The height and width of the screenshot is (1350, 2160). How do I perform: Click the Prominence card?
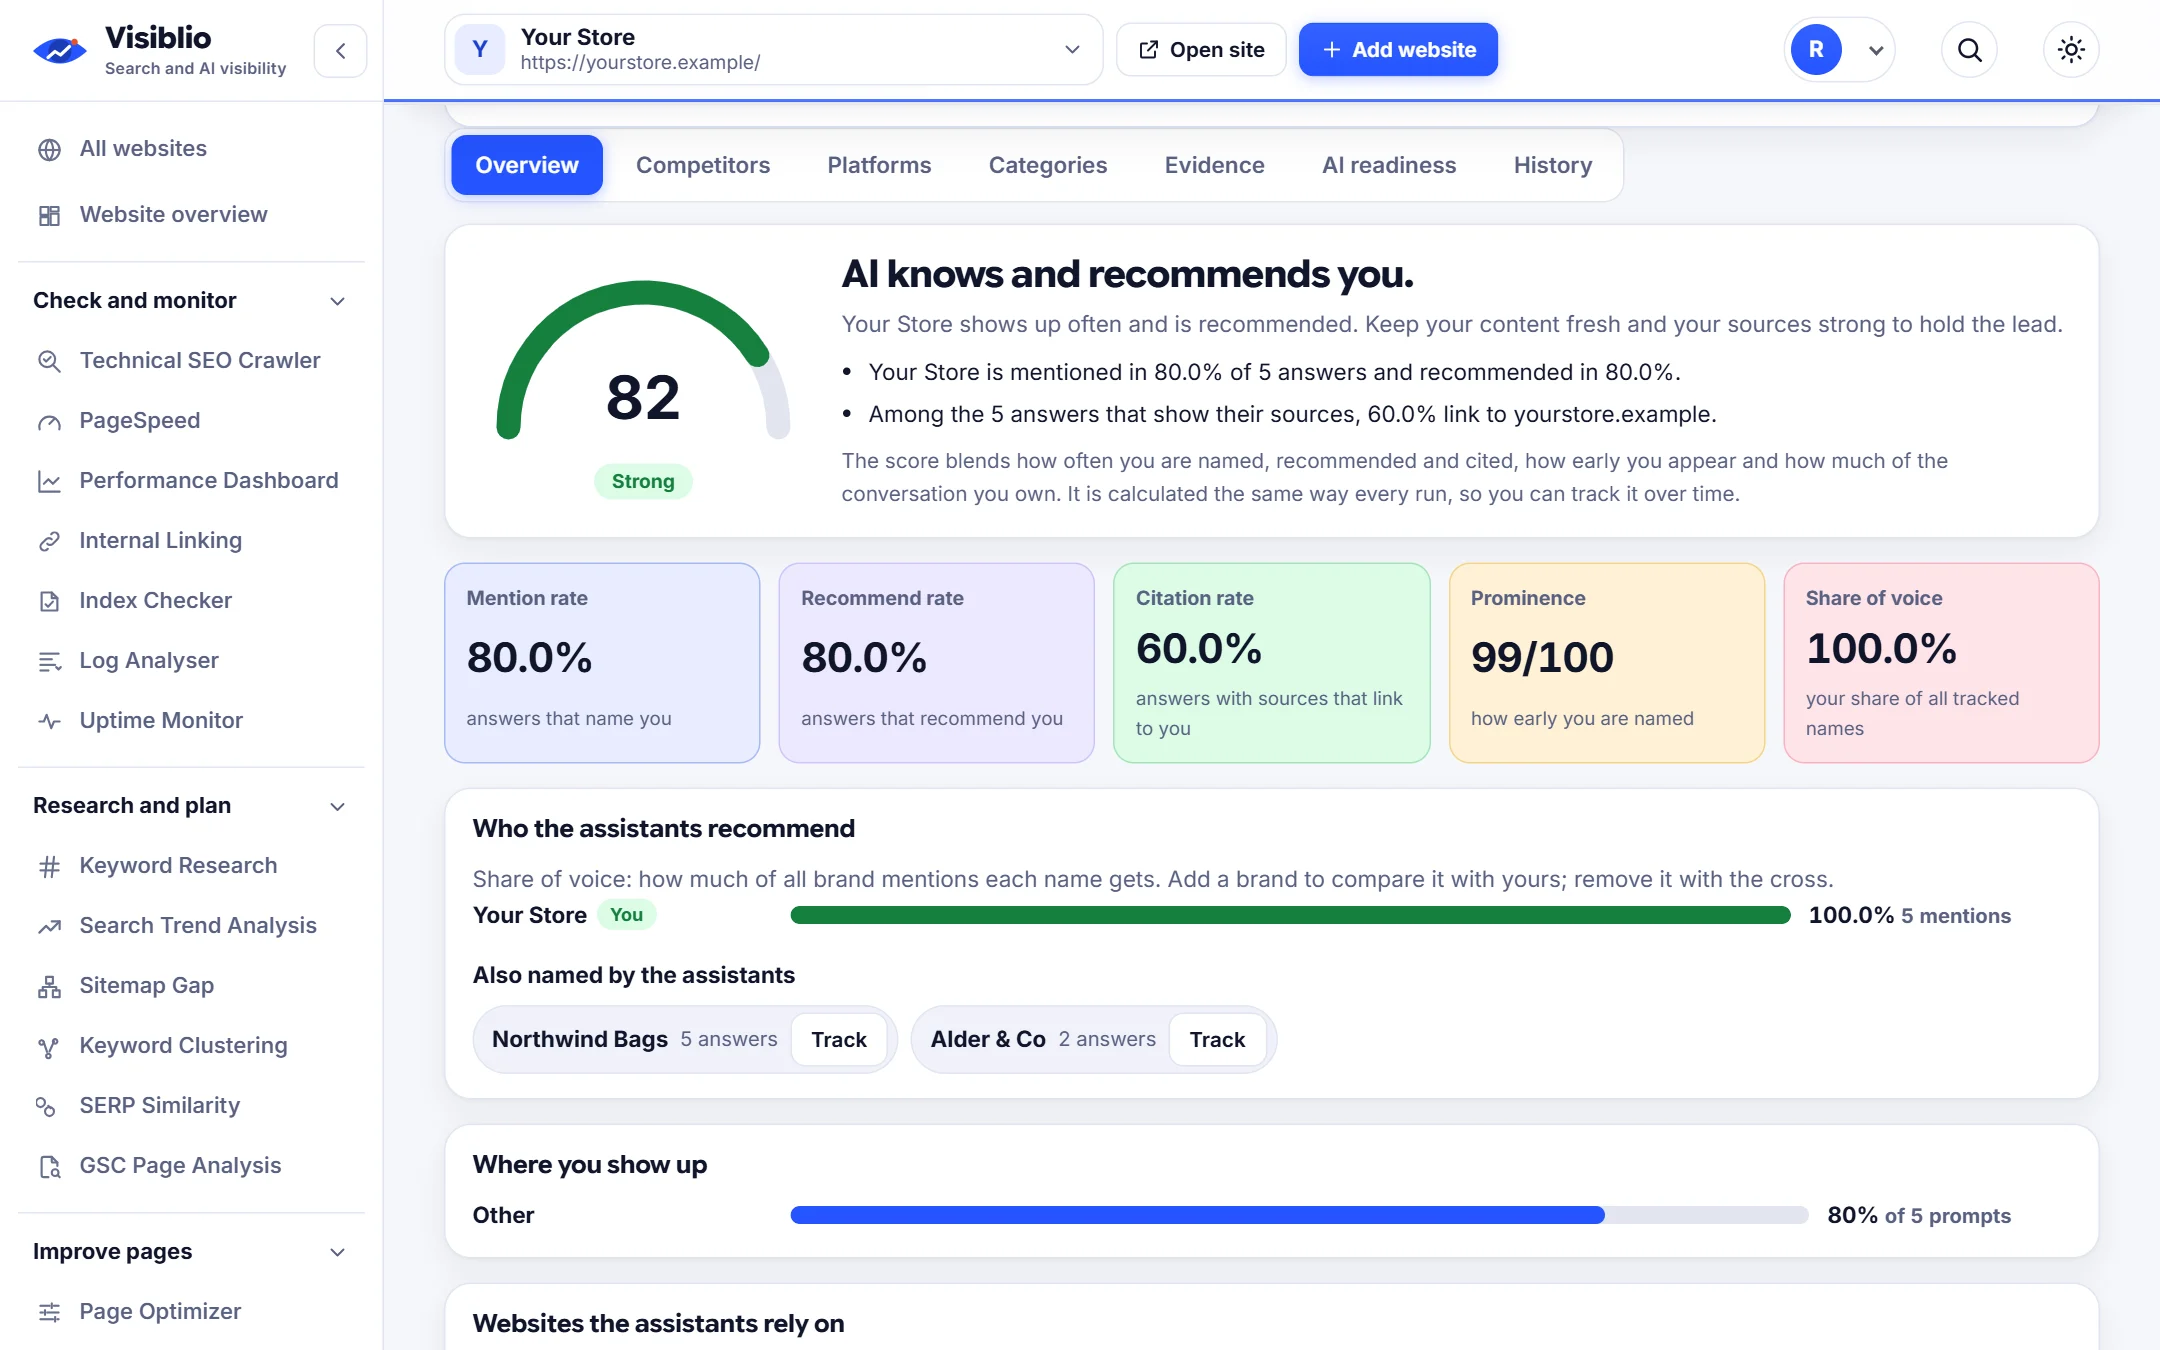tap(1607, 663)
